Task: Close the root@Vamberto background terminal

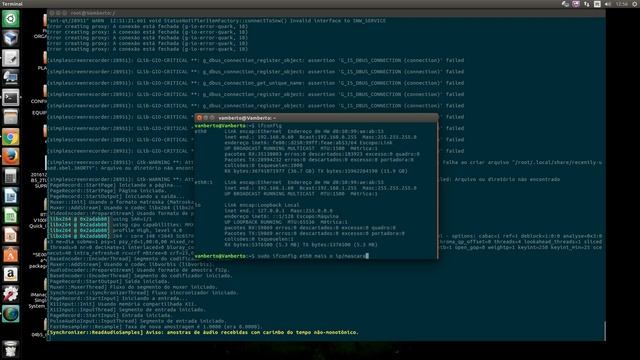Action: coord(52,13)
